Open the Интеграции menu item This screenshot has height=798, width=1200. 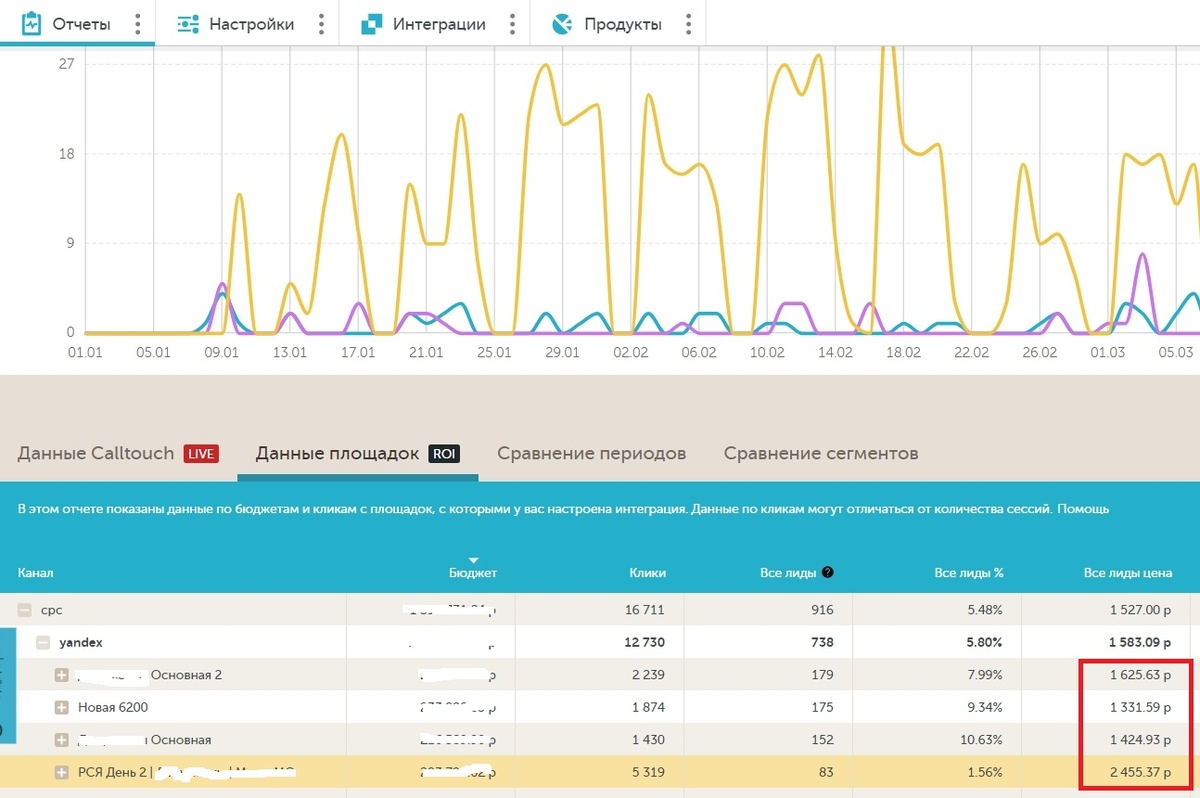pos(439,24)
